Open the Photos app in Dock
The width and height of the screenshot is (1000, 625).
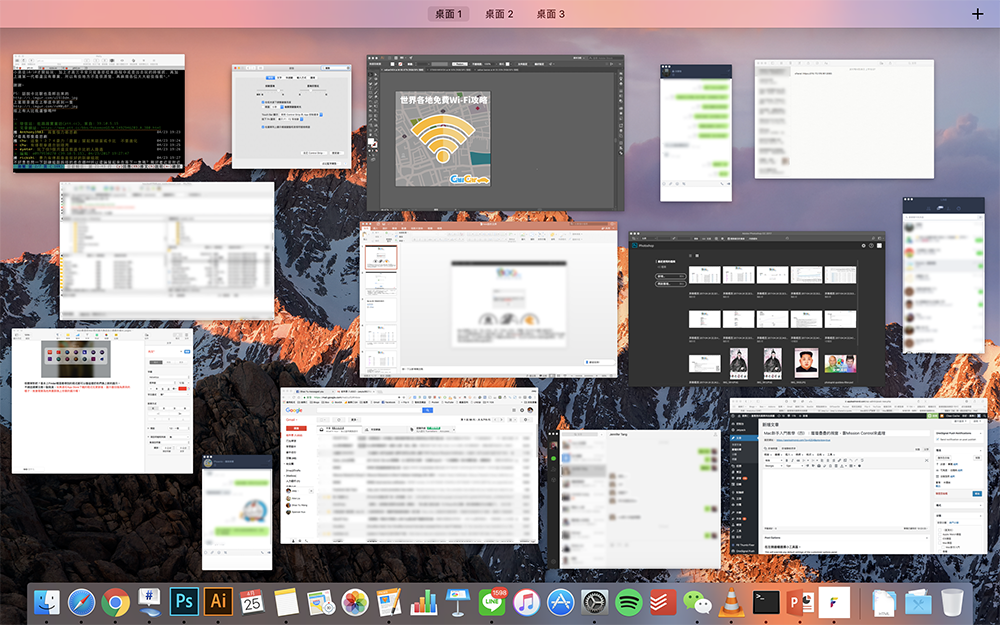tap(355, 602)
